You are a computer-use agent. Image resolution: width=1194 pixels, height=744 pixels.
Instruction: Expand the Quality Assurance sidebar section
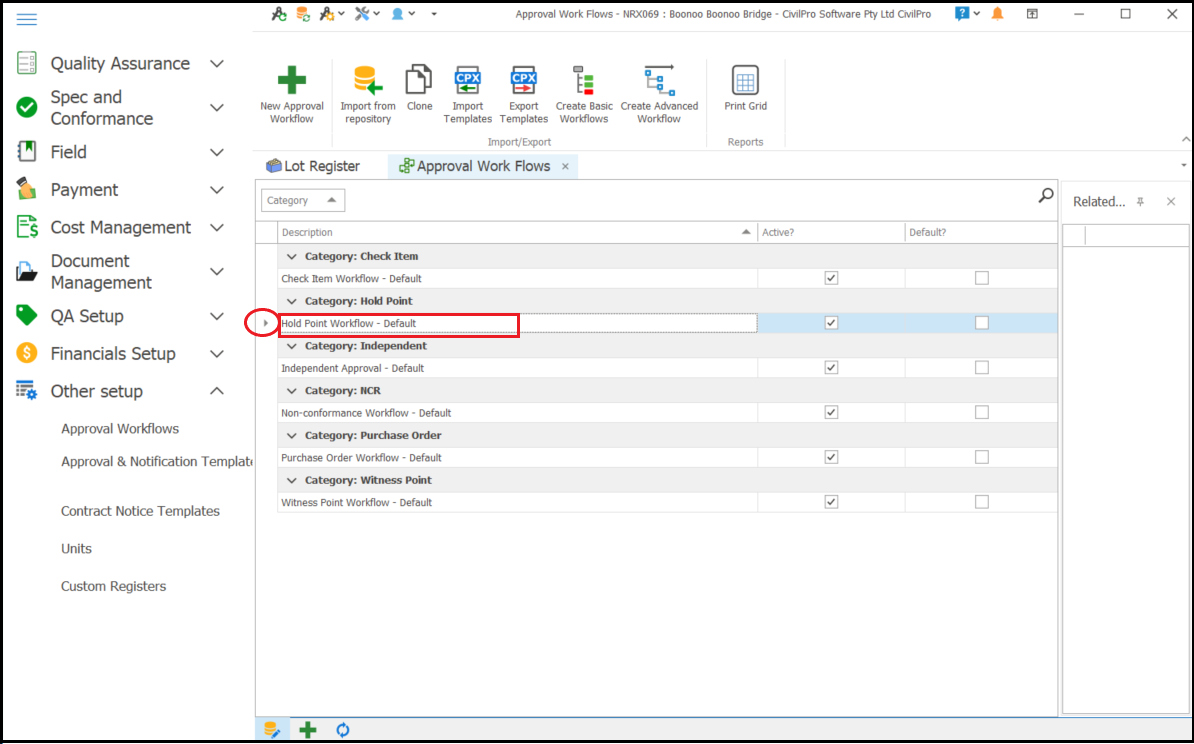pos(216,64)
